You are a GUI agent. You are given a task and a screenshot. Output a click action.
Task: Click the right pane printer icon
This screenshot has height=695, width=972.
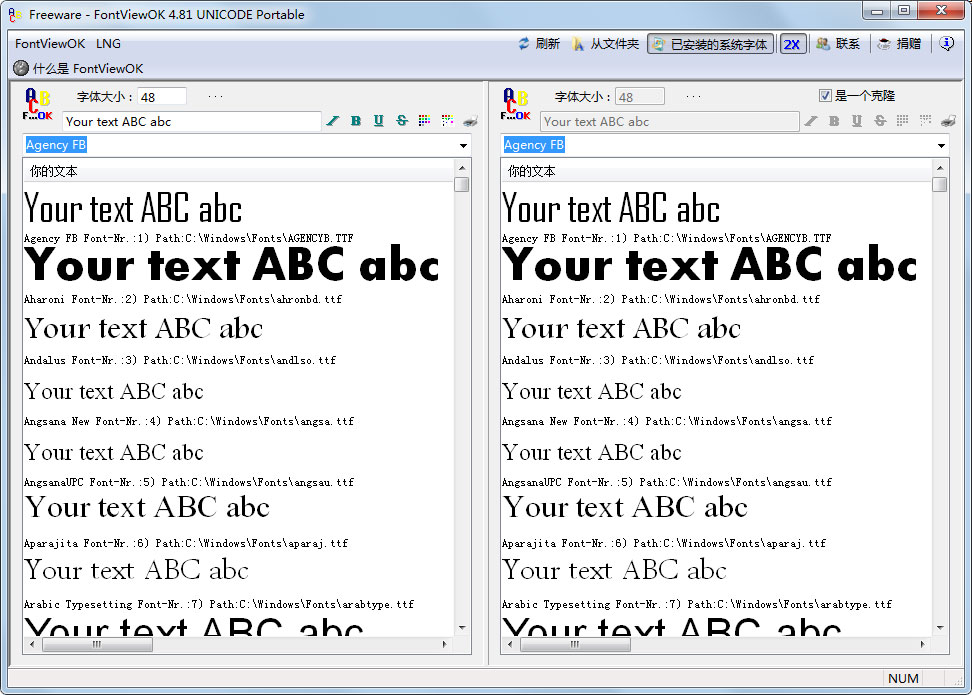948,121
